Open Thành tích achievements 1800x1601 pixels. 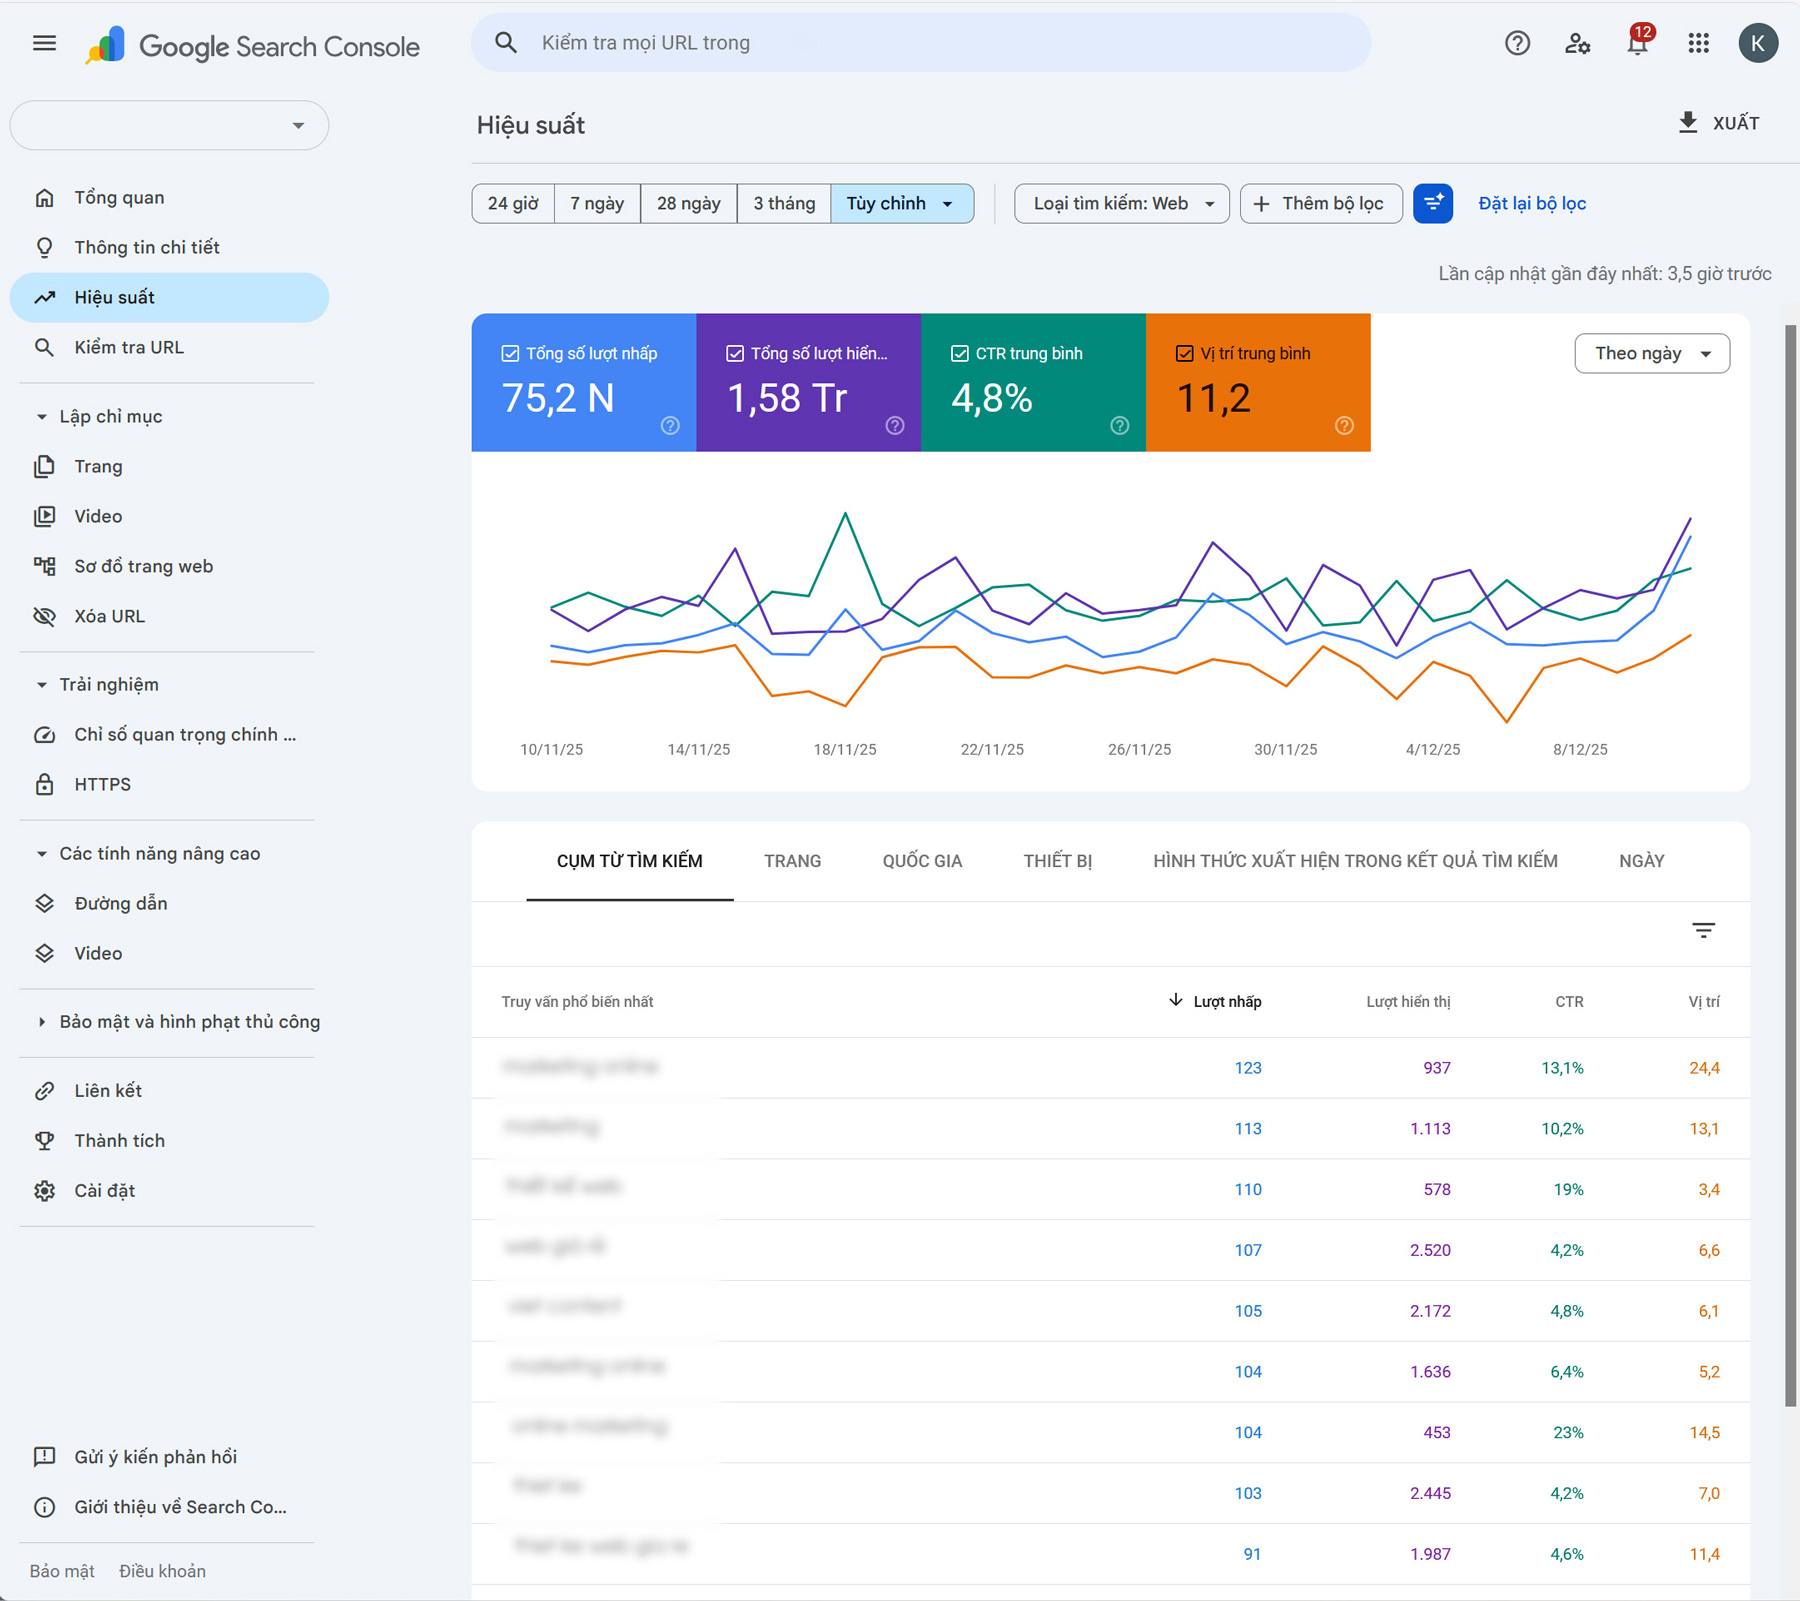169,1141
